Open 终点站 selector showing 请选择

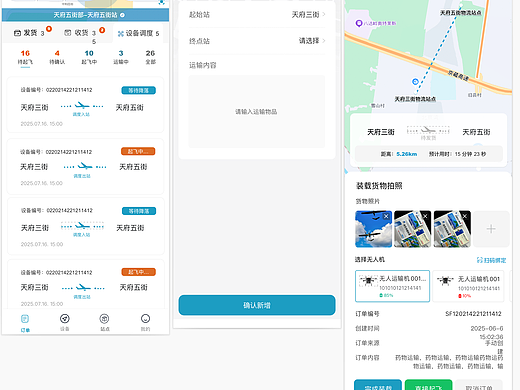[257, 41]
